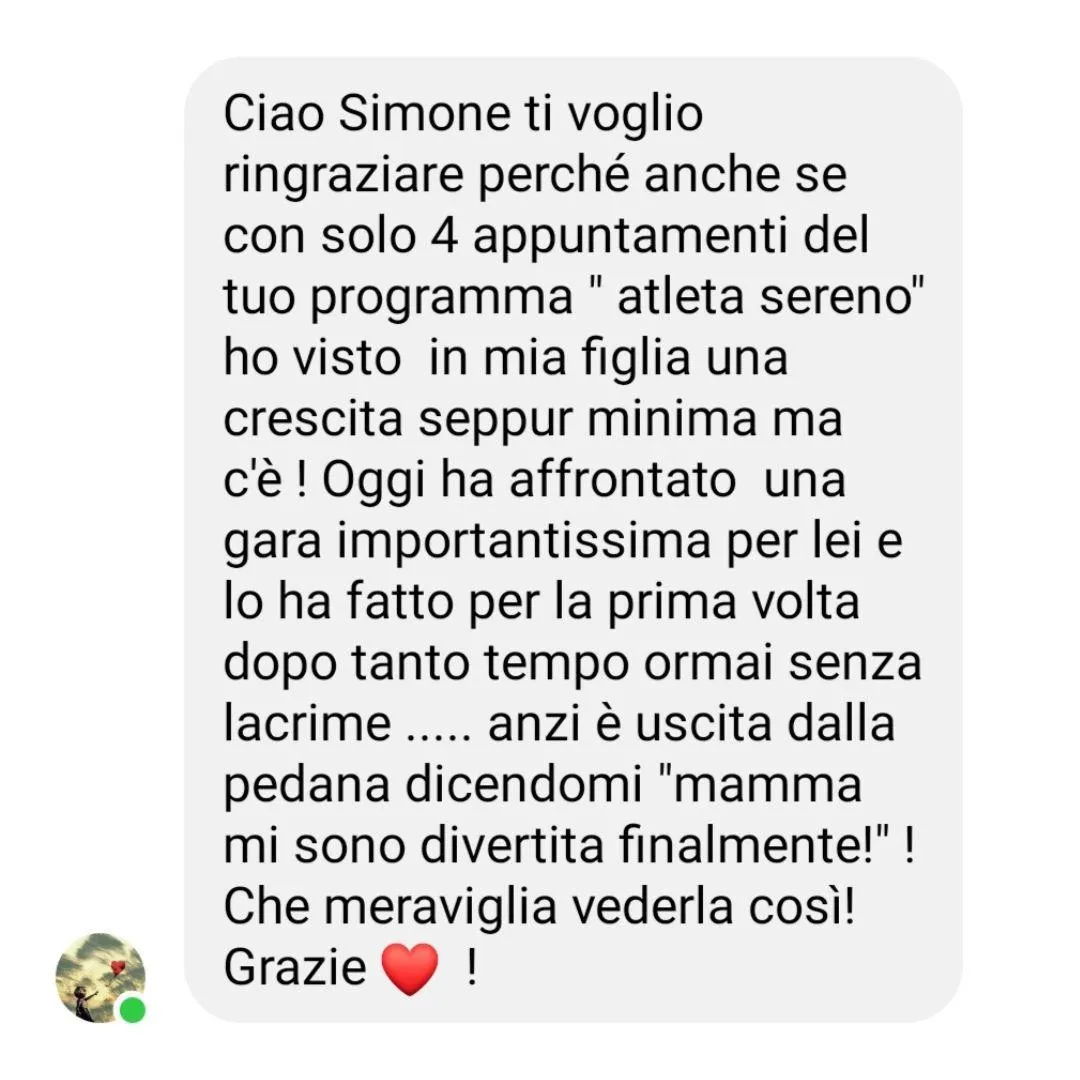Click the green online status dot

pos(132,1010)
